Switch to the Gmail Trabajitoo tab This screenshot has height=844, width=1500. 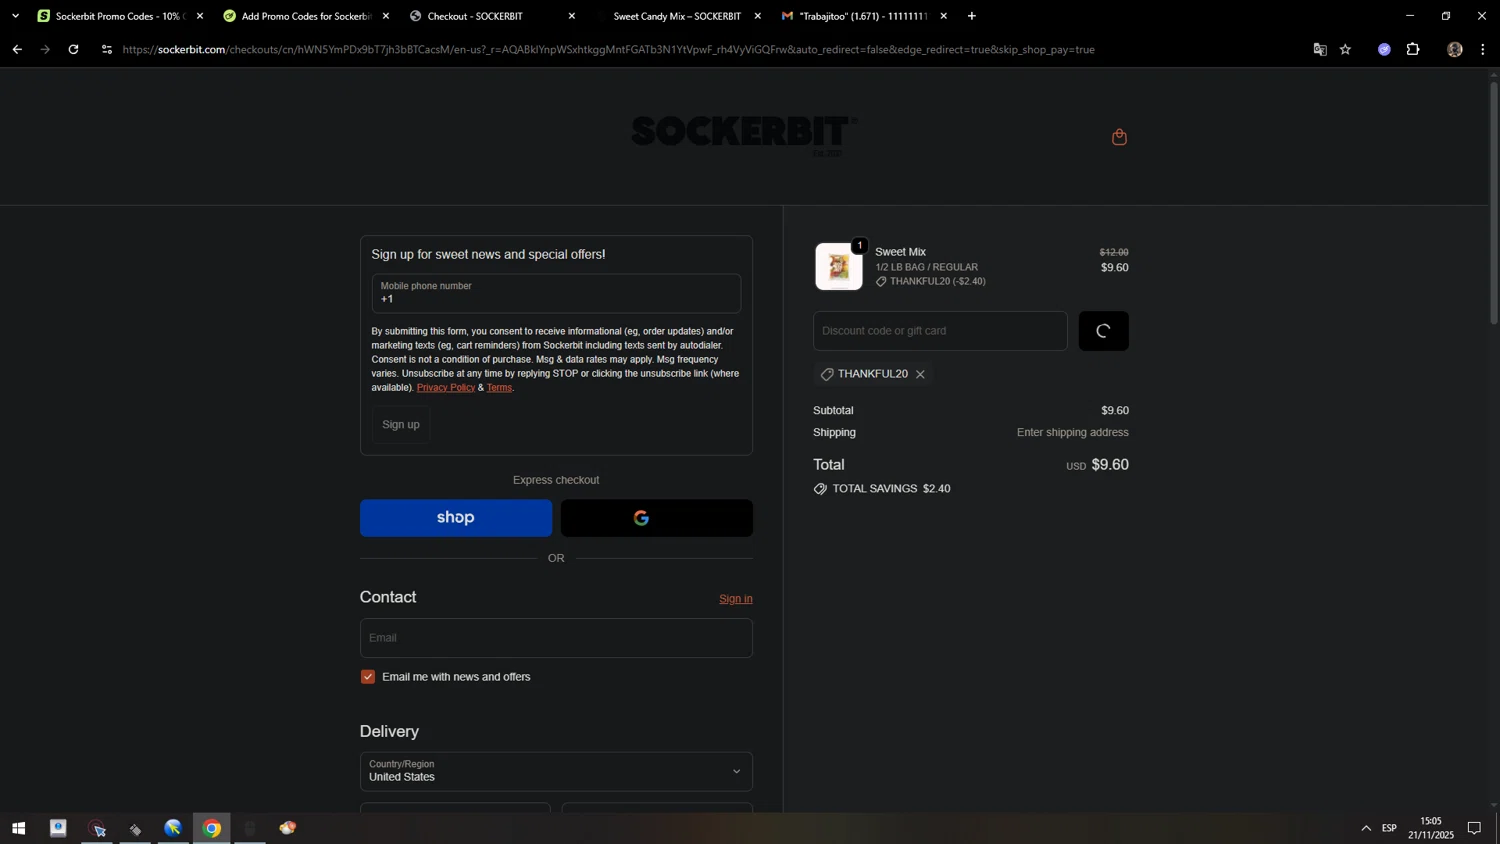click(x=862, y=16)
